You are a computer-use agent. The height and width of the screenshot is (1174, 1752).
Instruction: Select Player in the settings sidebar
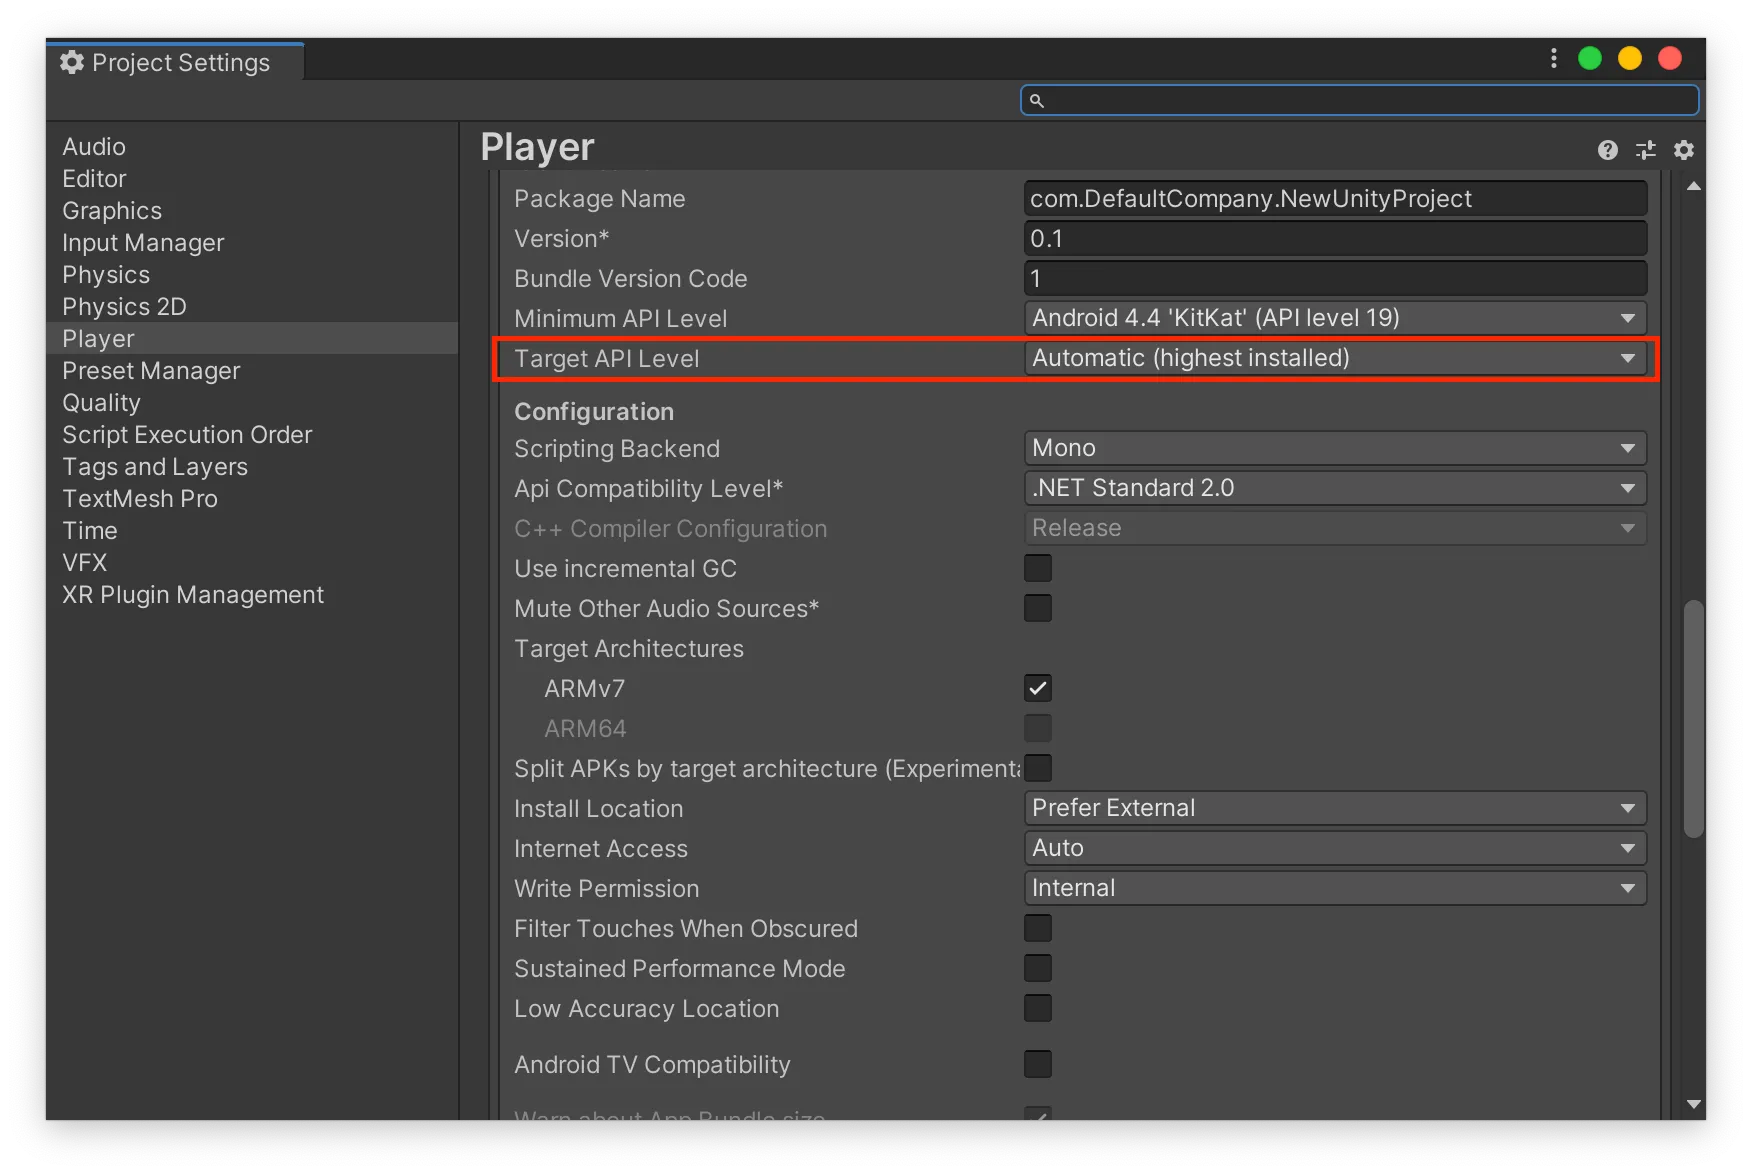97,338
